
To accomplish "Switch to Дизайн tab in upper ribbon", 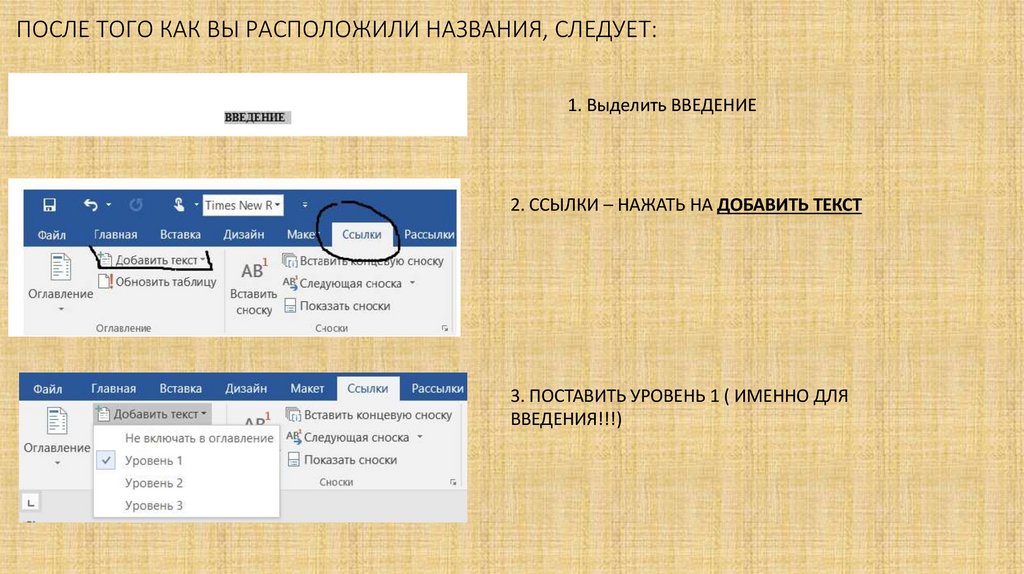I will 244,234.
